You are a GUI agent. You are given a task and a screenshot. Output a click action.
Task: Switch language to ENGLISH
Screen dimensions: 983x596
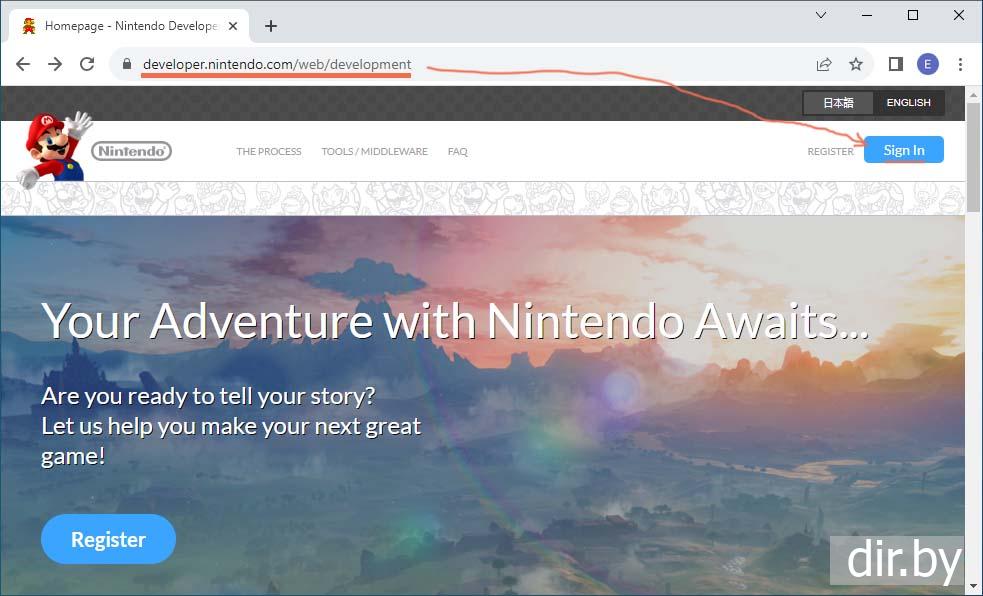click(908, 103)
